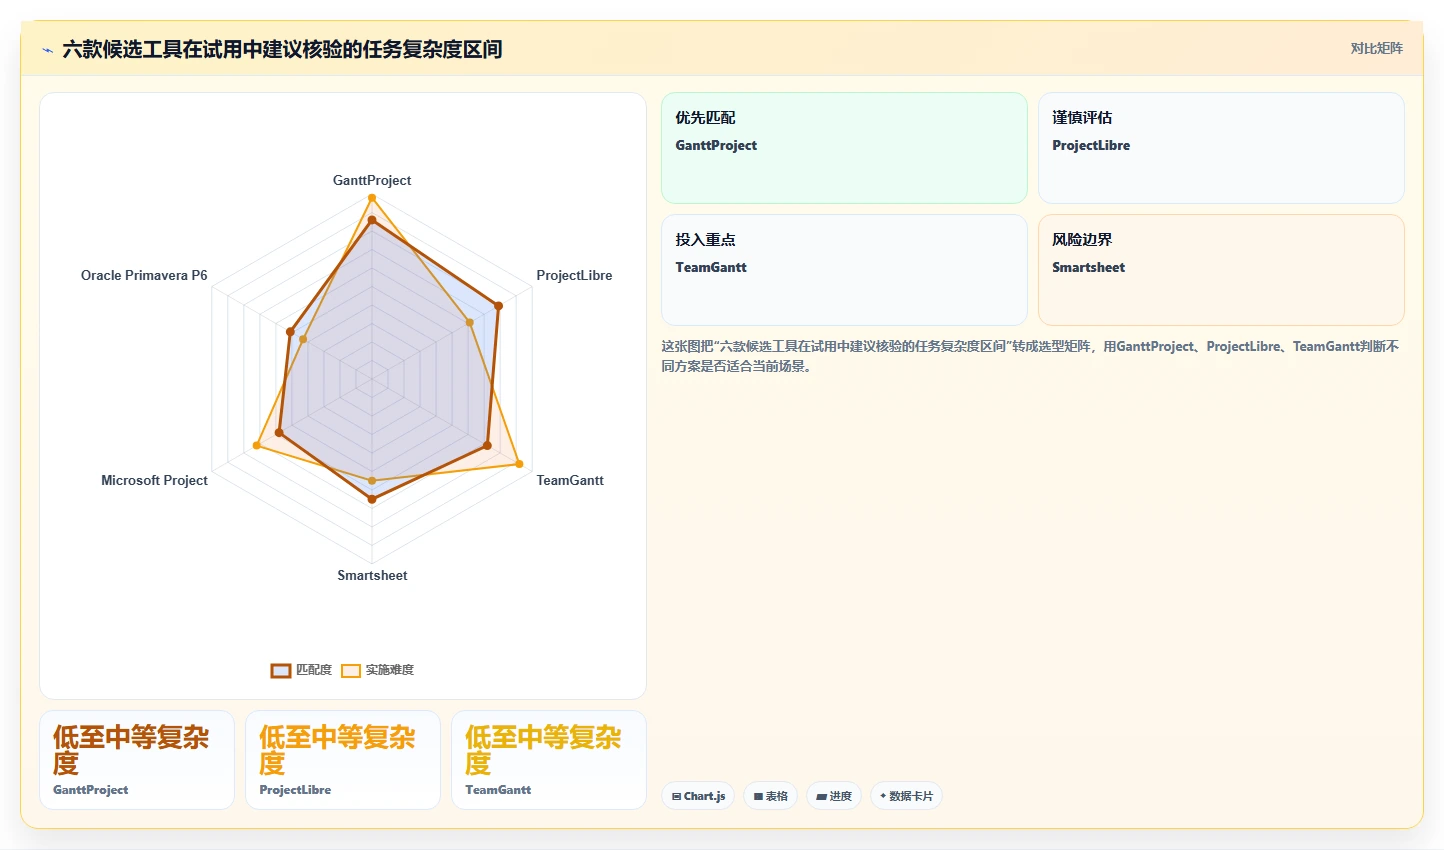Click the description paragraph starting 这张图把
The image size is (1444, 850).
point(1030,356)
